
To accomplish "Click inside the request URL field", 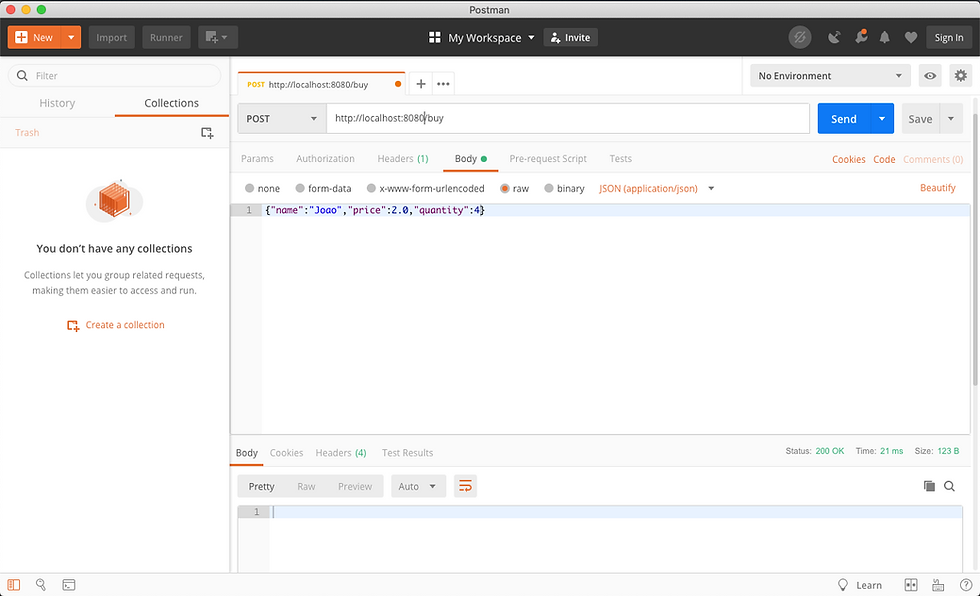I will [x=568, y=119].
